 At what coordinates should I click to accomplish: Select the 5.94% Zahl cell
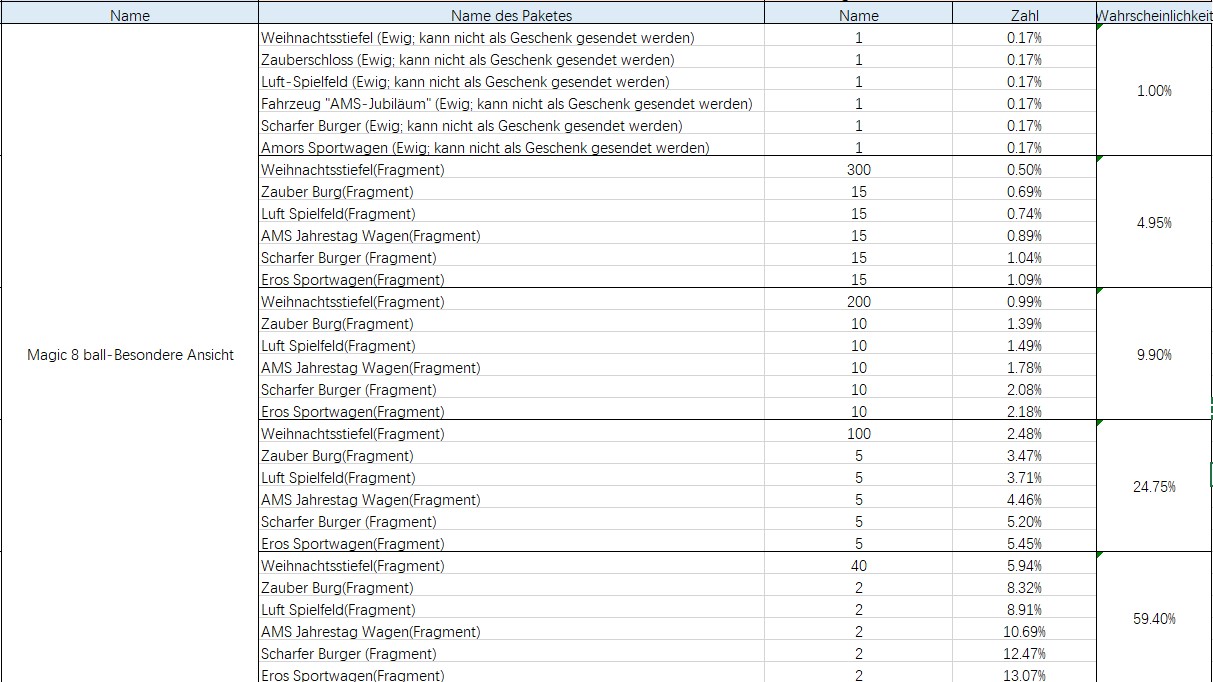click(x=1025, y=565)
